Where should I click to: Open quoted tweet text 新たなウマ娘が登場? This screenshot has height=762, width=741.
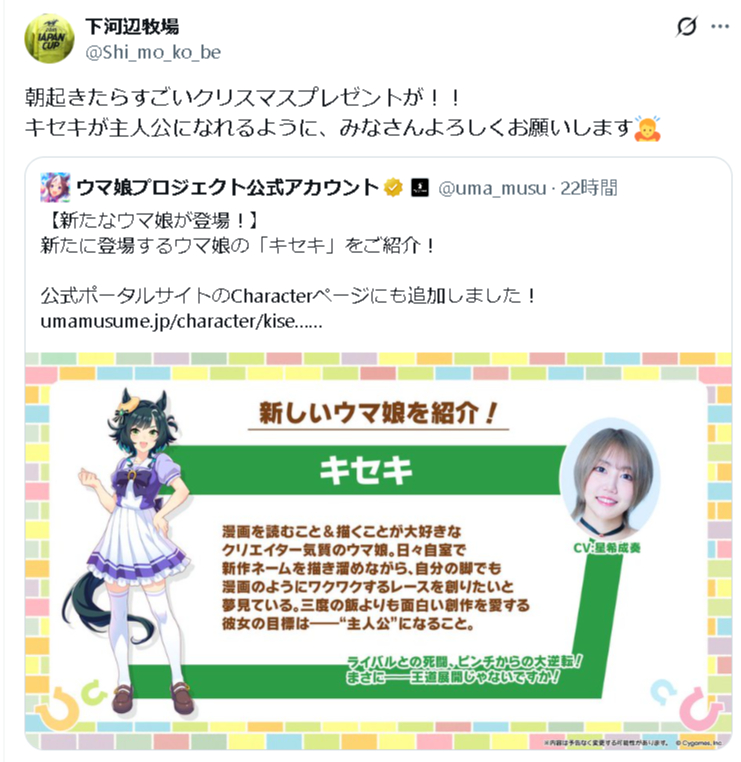(154, 221)
